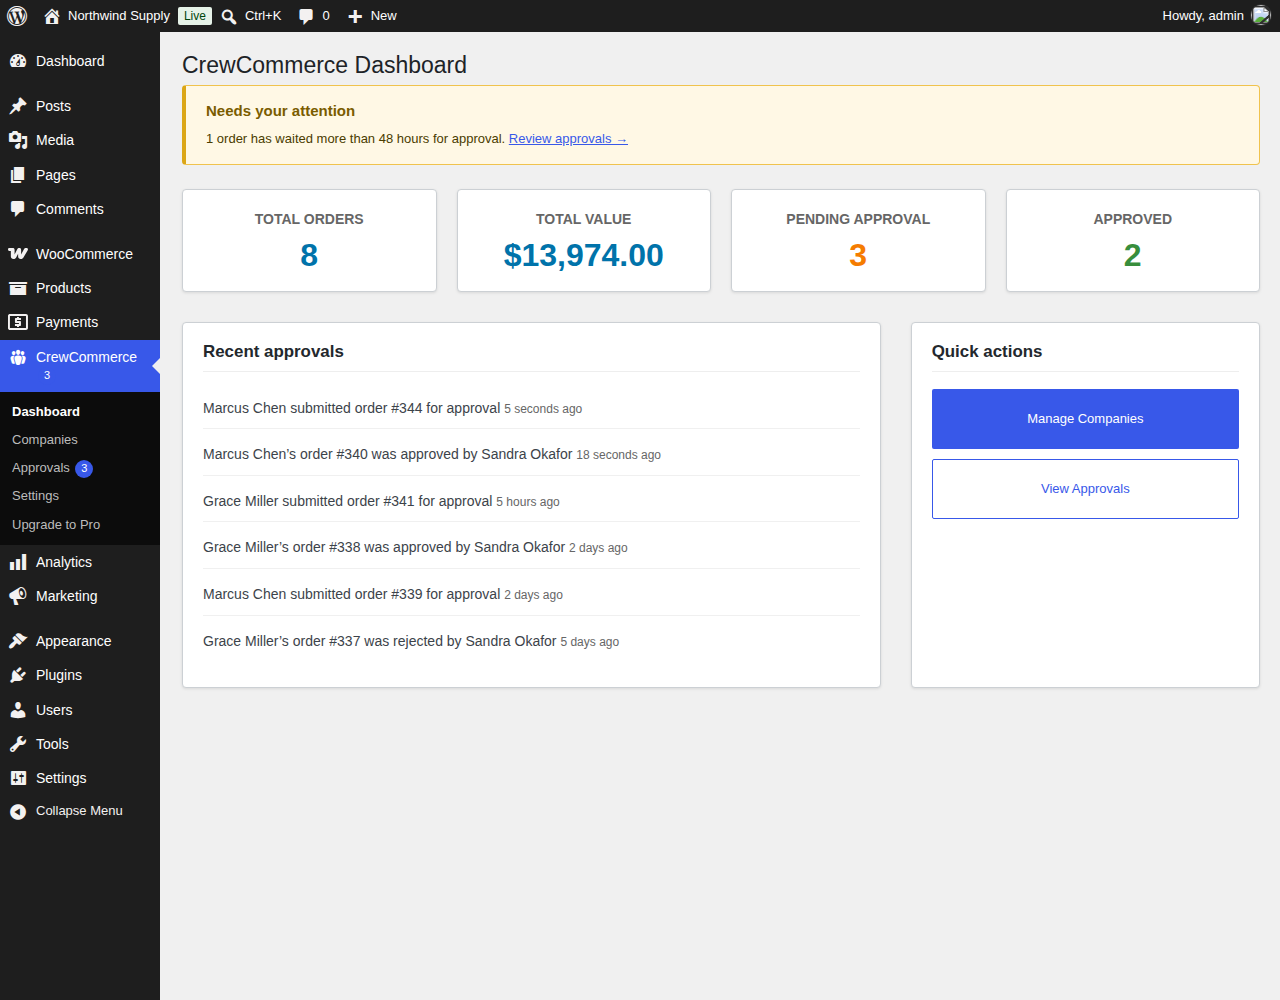
Task: Click the WordPress logo icon
Action: (x=17, y=16)
